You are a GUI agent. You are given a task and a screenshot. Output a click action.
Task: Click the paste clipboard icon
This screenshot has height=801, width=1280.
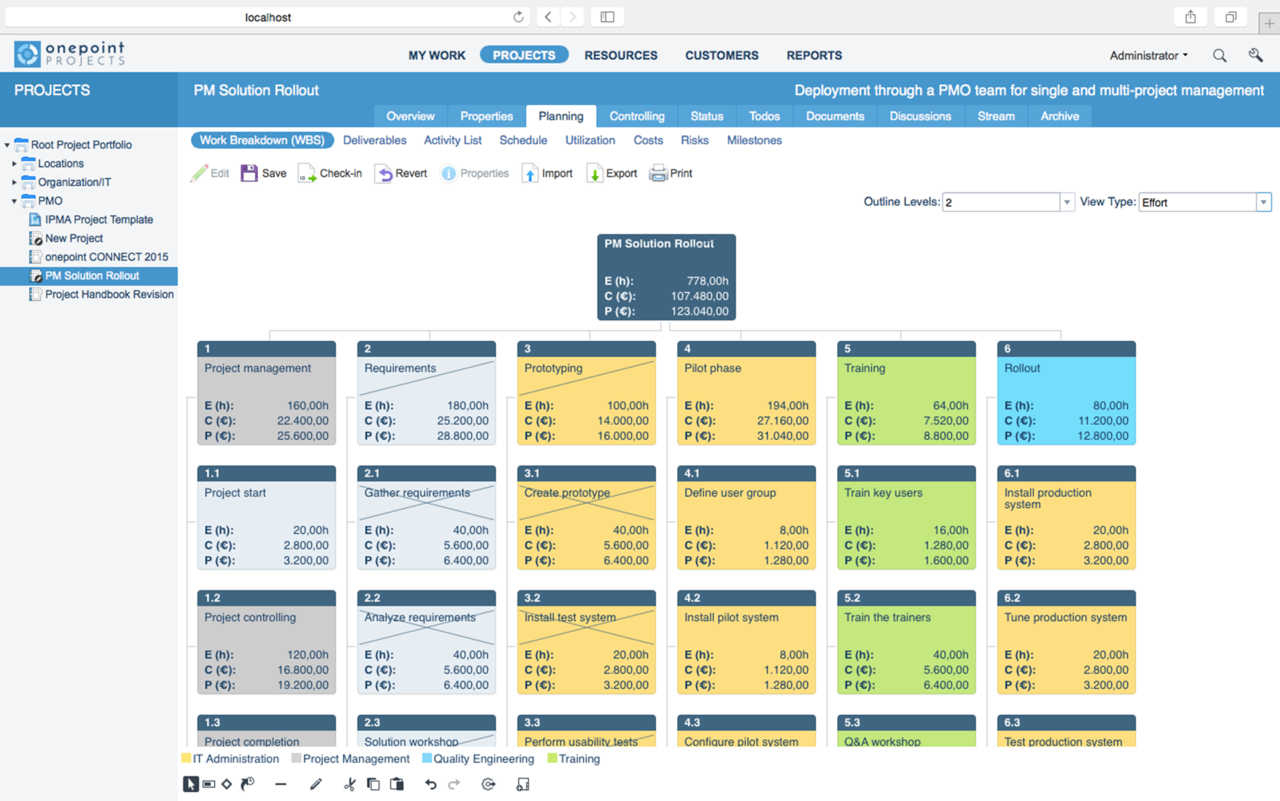[397, 784]
